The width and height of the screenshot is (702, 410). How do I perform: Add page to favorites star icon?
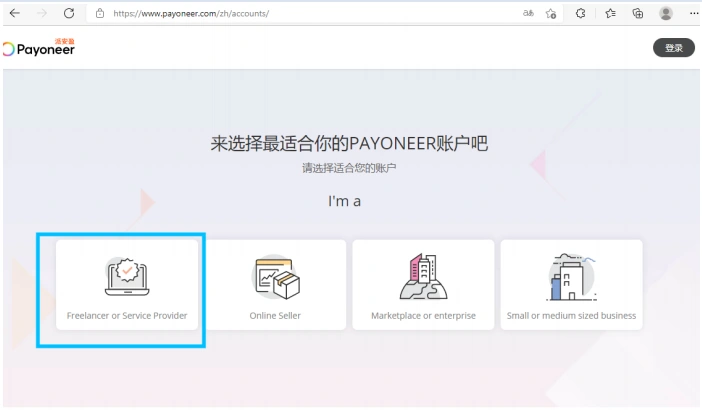(551, 13)
